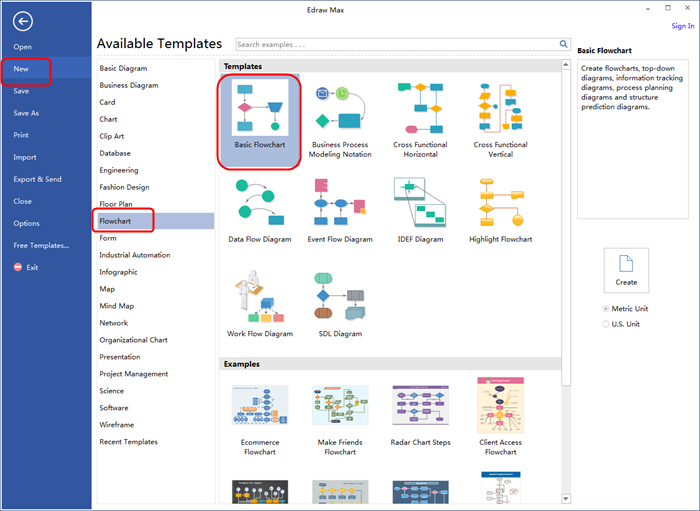Click the Sign In link
Screen dimensions: 700x511
(683, 26)
